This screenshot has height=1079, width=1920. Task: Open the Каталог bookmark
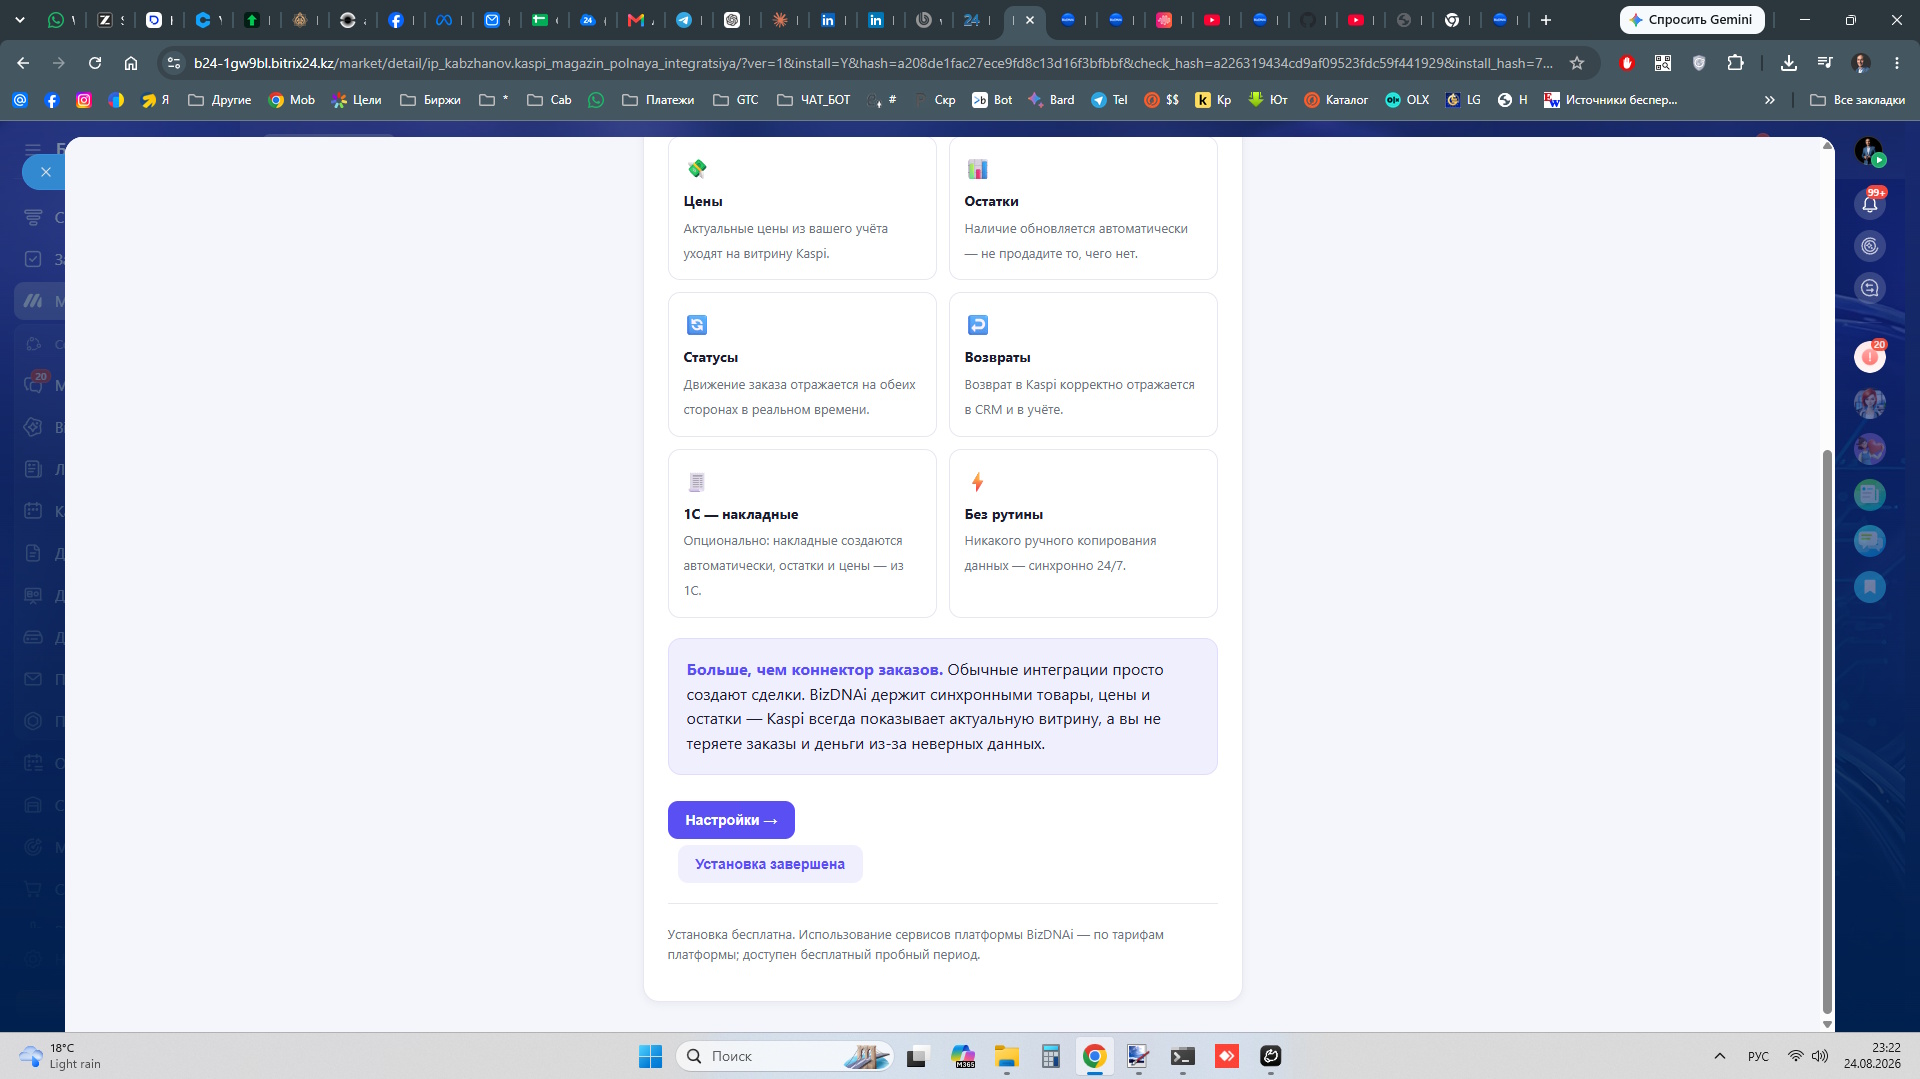pos(1336,100)
